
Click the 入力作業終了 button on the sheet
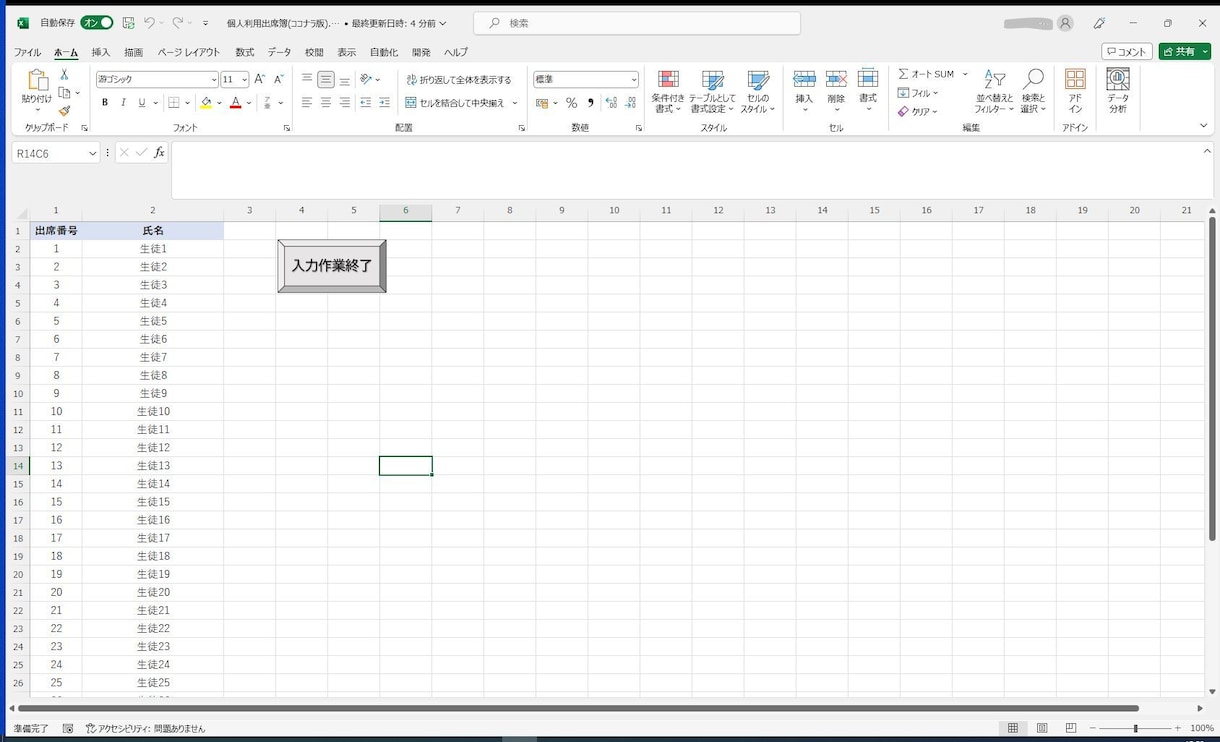tap(332, 266)
